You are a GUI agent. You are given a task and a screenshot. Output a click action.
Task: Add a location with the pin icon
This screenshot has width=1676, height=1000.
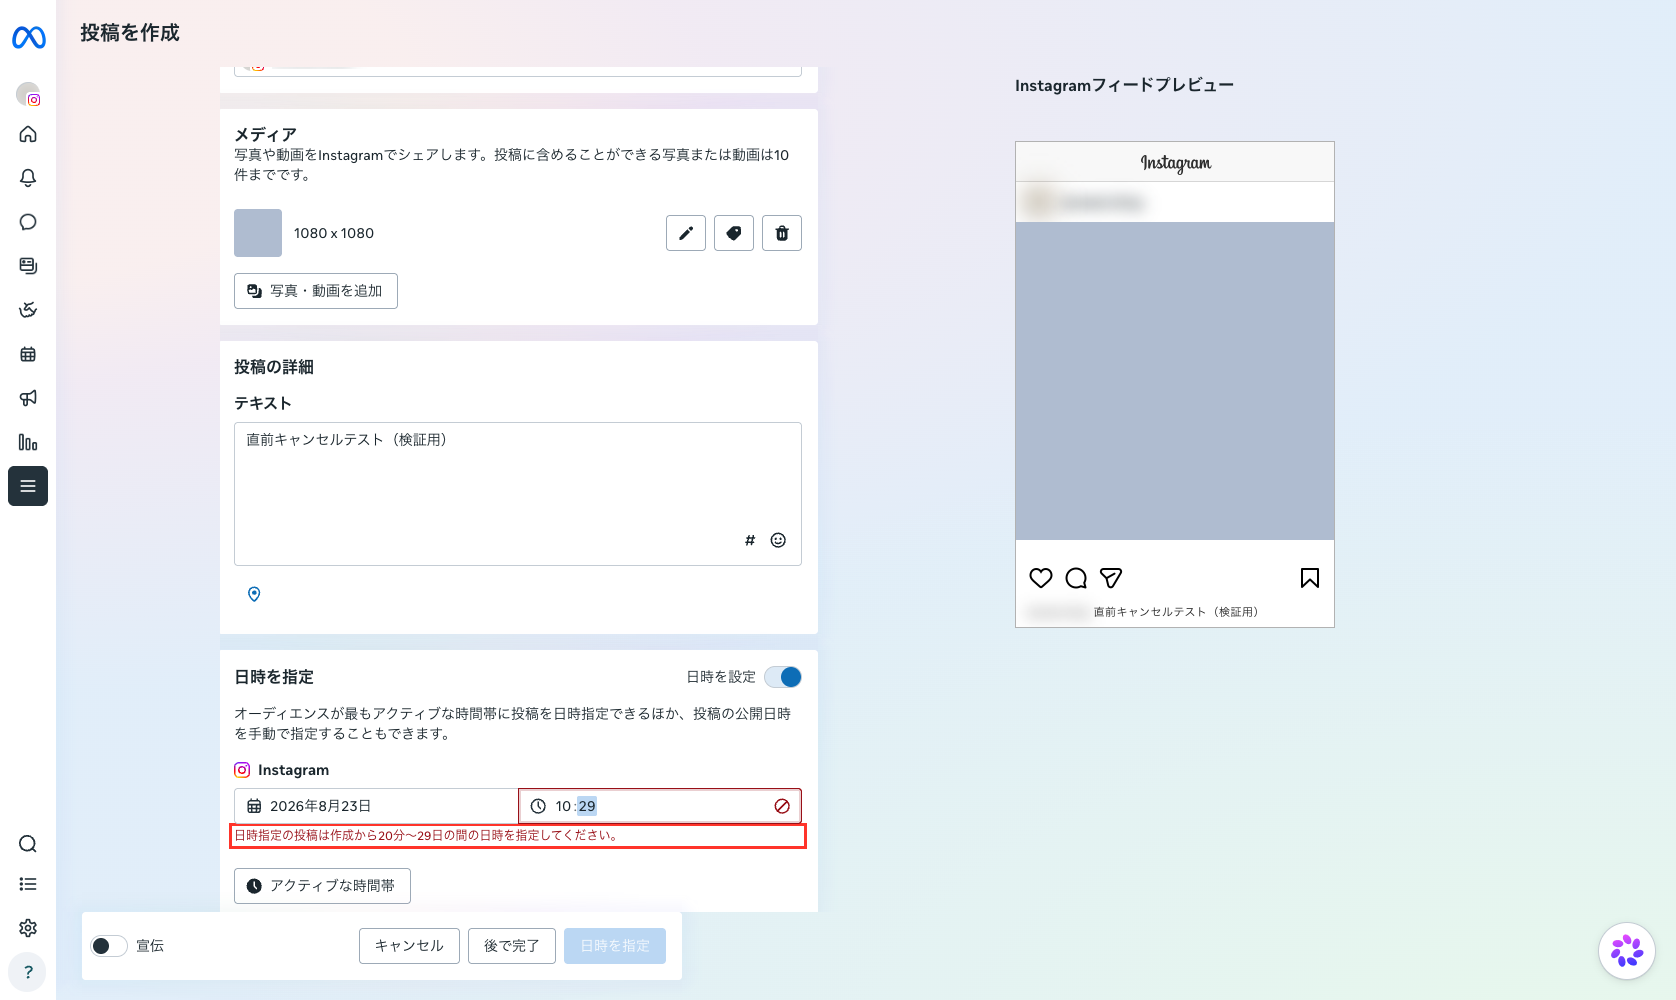(254, 594)
